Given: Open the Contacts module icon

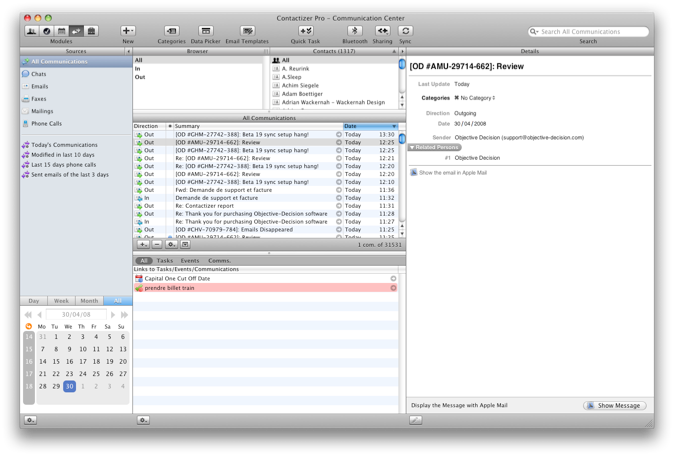Looking at the screenshot, I should (31, 31).
